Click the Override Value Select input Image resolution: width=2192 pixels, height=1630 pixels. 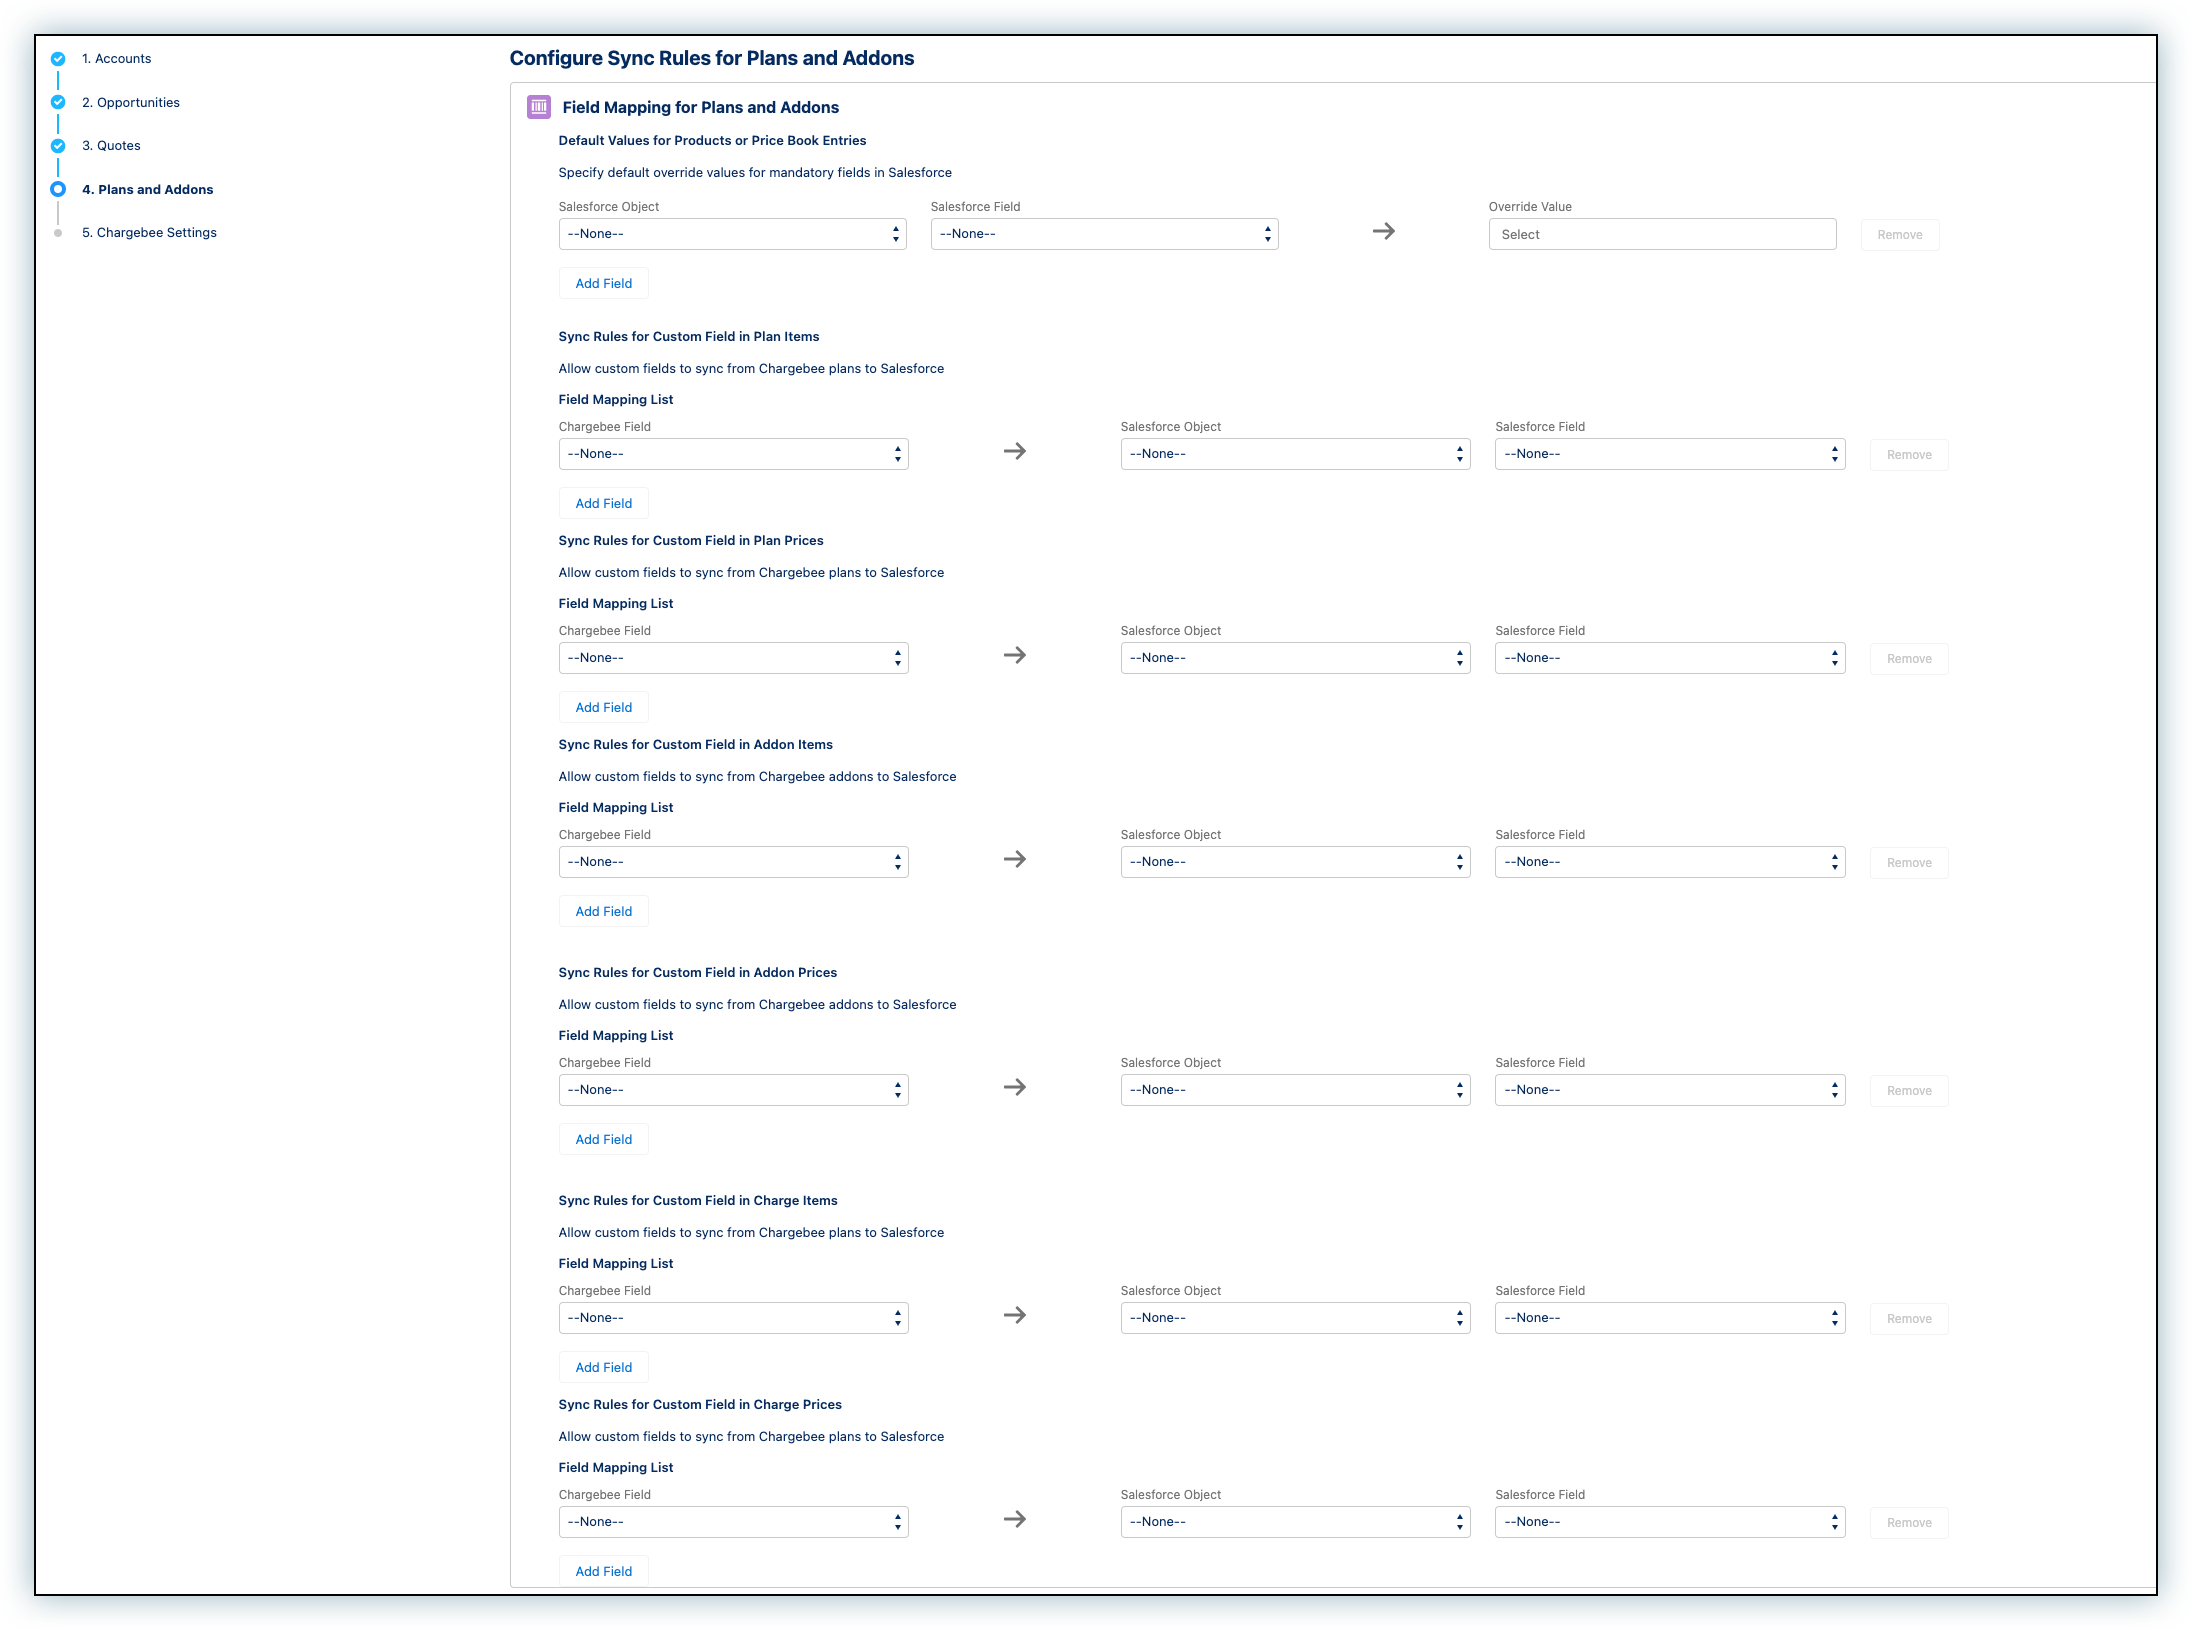(x=1662, y=234)
